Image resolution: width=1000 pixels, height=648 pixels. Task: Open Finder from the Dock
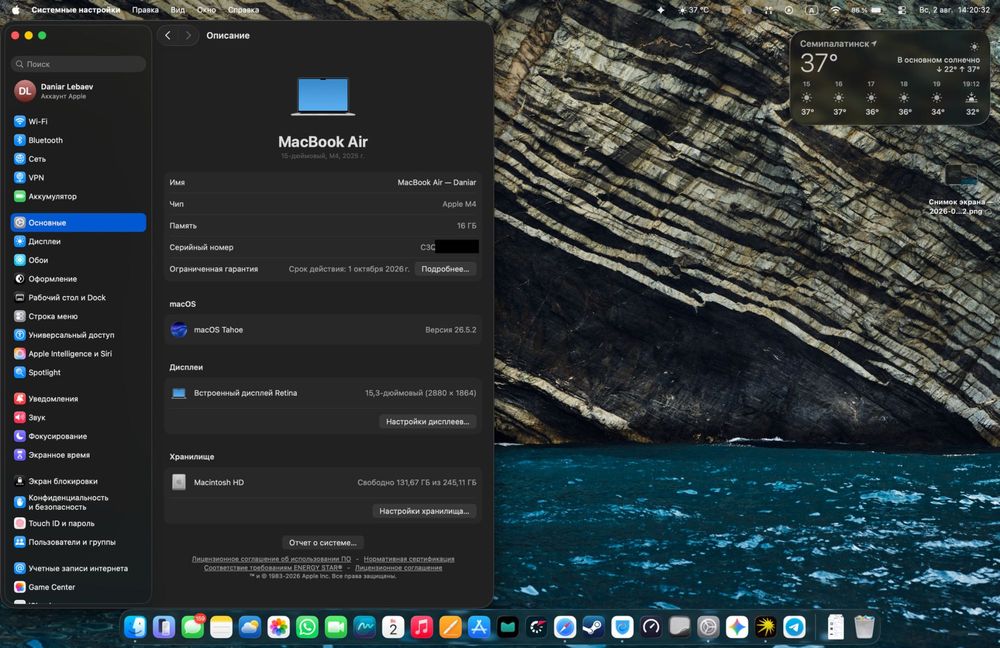click(135, 627)
